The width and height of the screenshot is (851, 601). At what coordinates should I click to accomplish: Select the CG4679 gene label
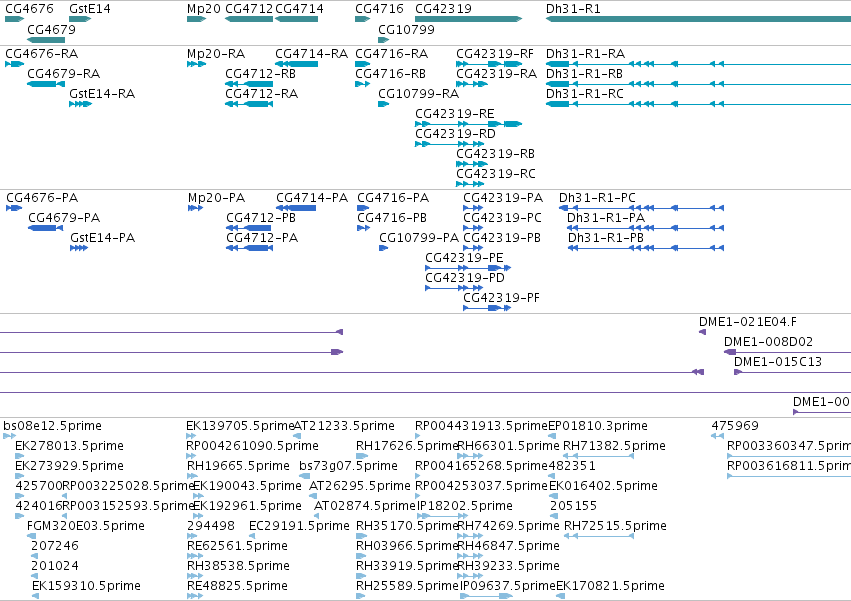point(52,29)
